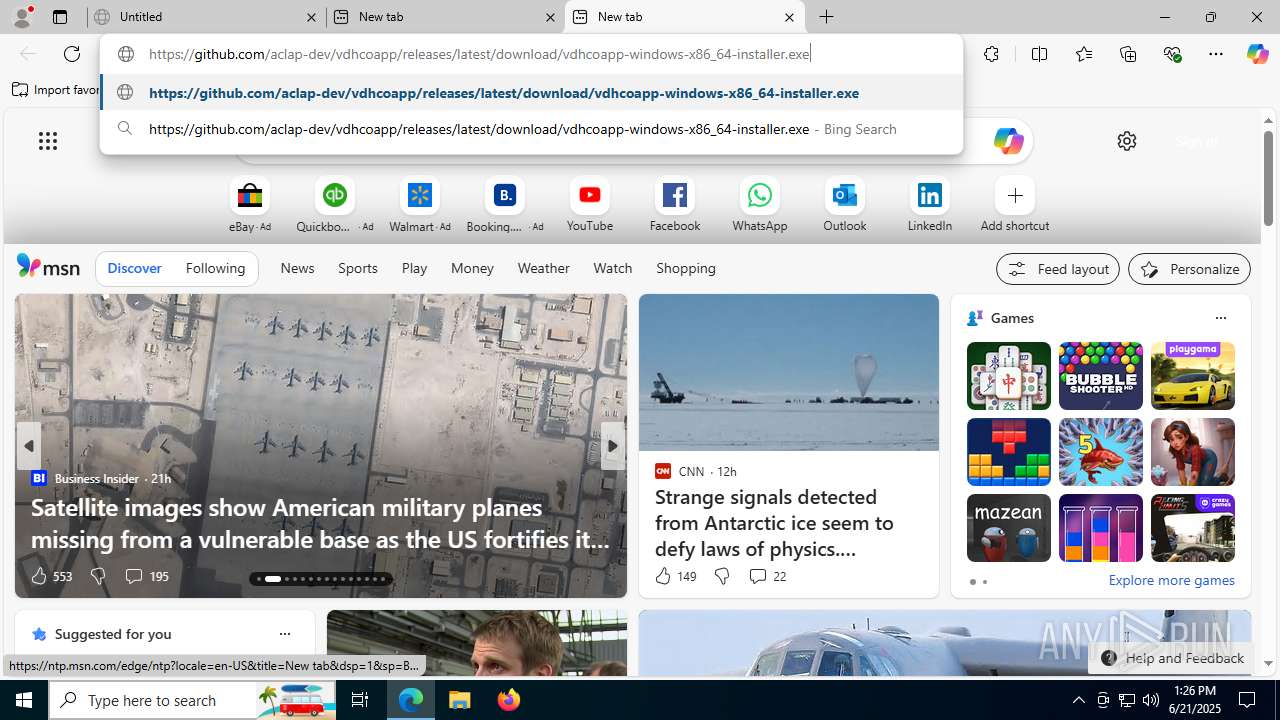Click the Feed layout button
Viewport: 1280px width, 720px height.
click(1057, 269)
